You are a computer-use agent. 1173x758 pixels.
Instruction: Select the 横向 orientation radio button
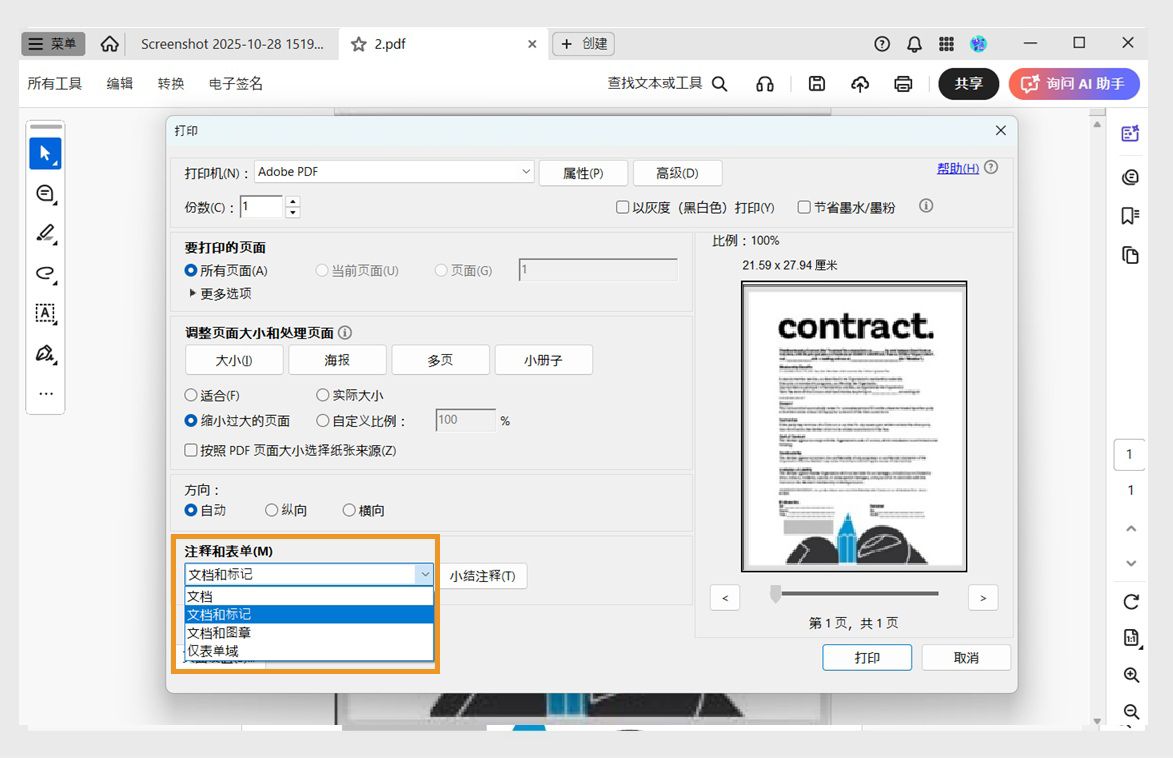point(349,510)
